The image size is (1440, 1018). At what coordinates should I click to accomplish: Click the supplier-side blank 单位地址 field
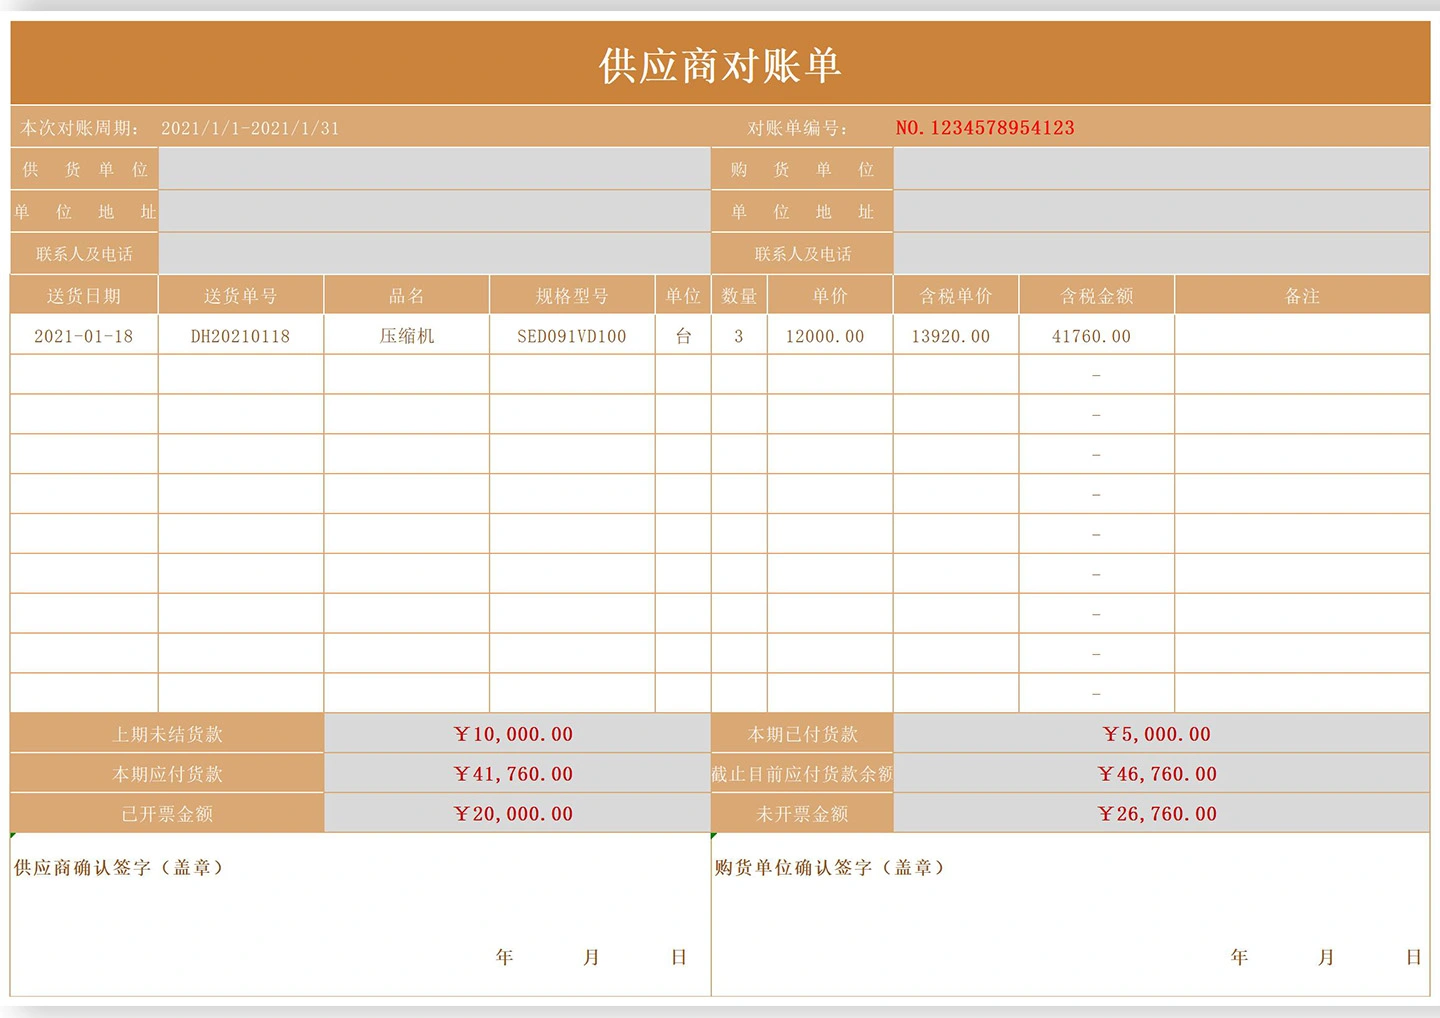tap(434, 212)
